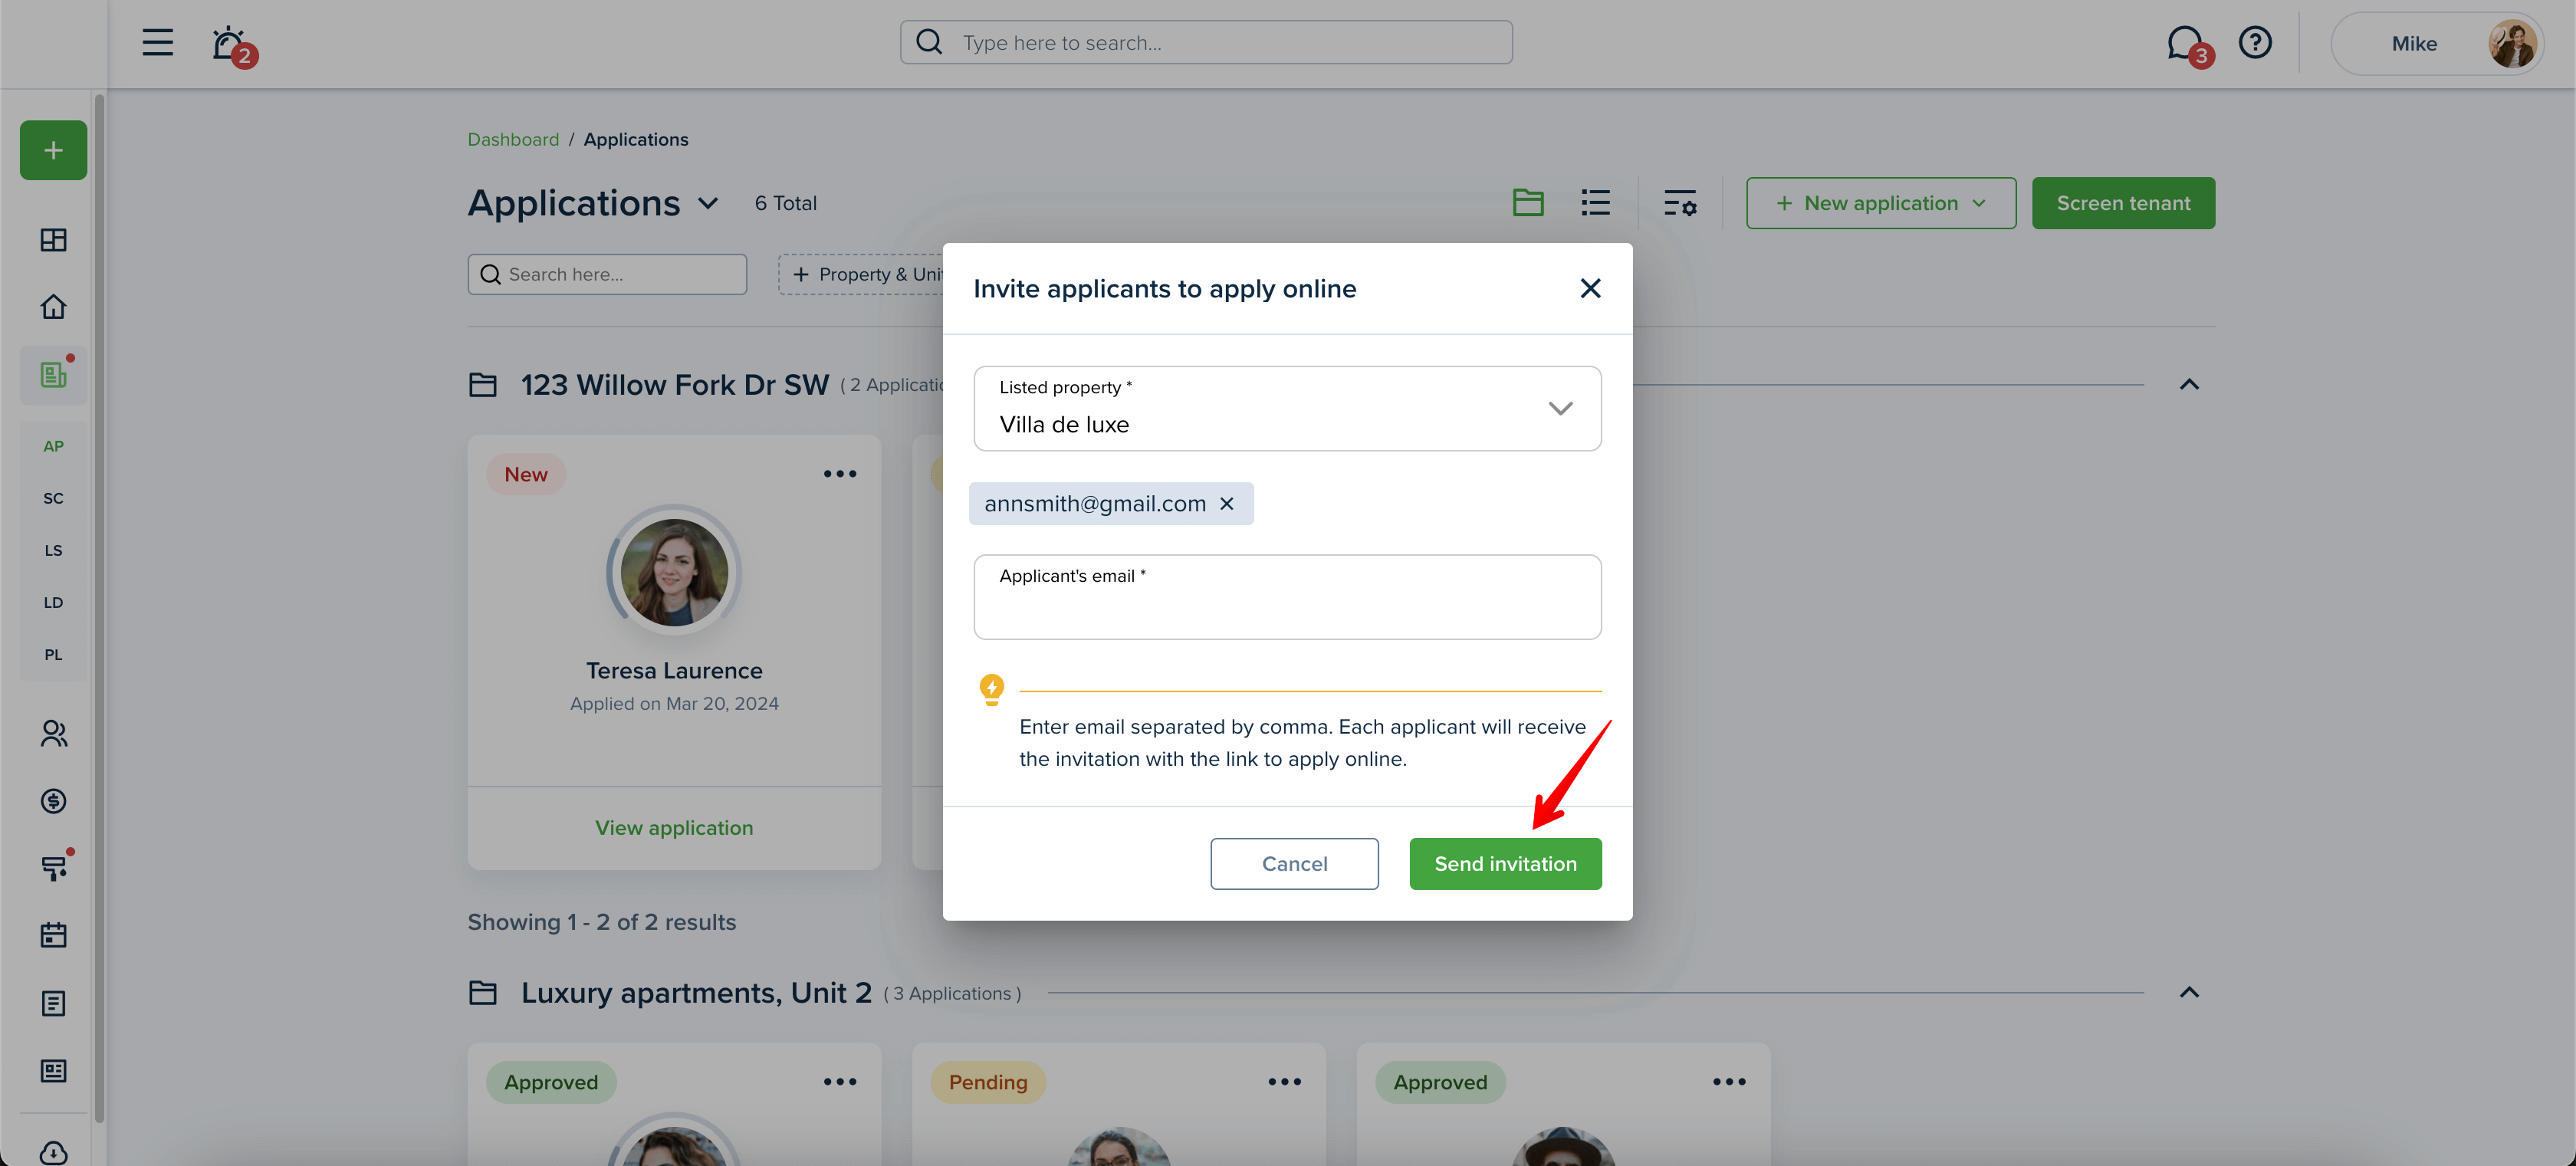Collapse the Luxury apartments, Unit 2 group
This screenshot has width=2576, height=1166.
[2188, 992]
